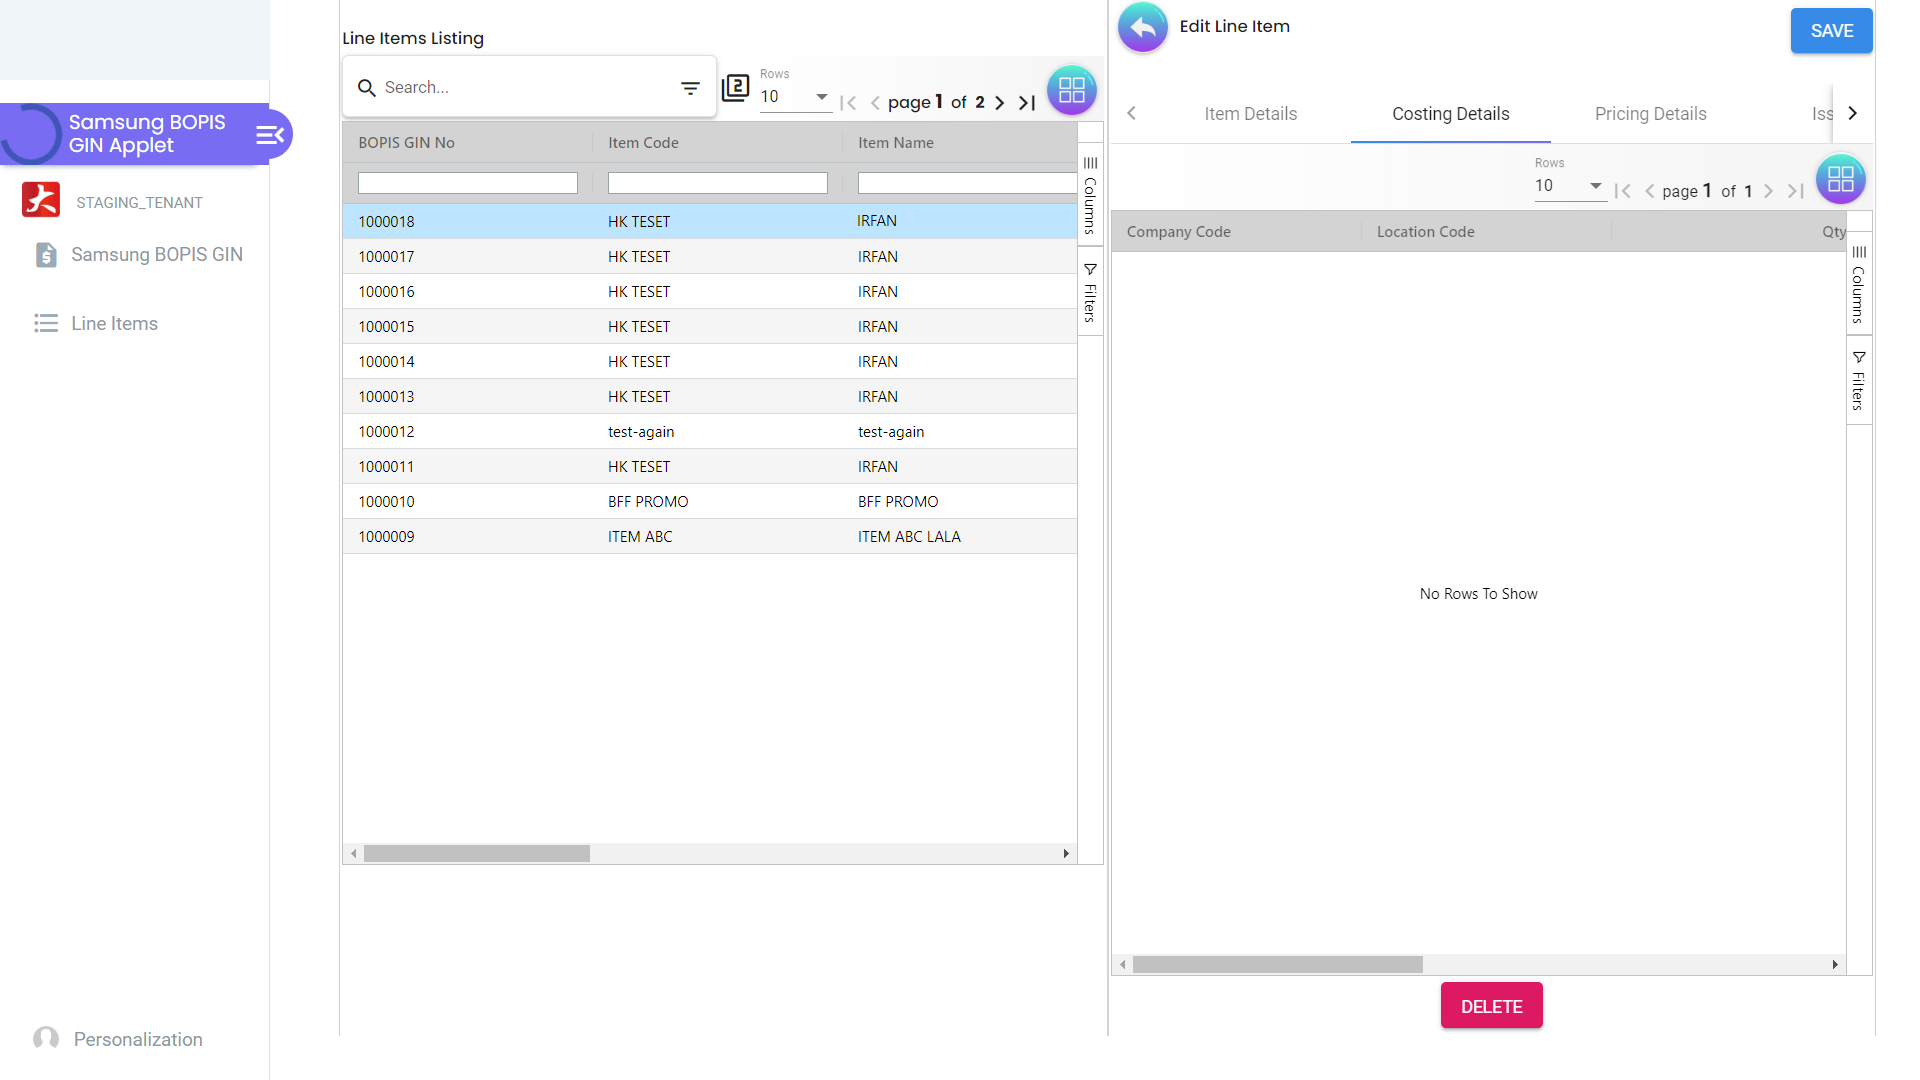Viewport: 1920px width, 1080px height.
Task: Open Rows dropdown in Line Items Listing
Action: tap(795, 97)
